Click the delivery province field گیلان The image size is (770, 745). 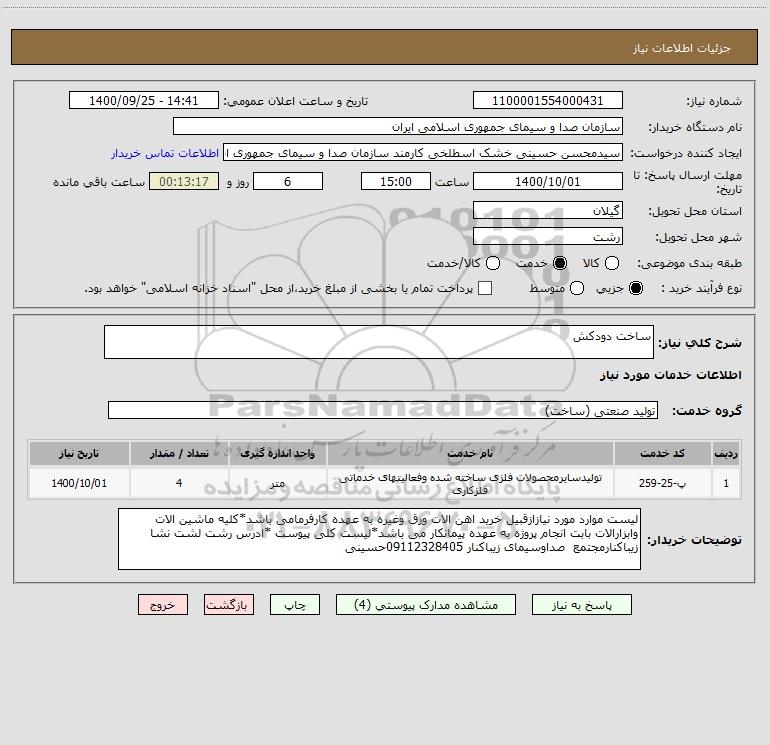tap(548, 211)
